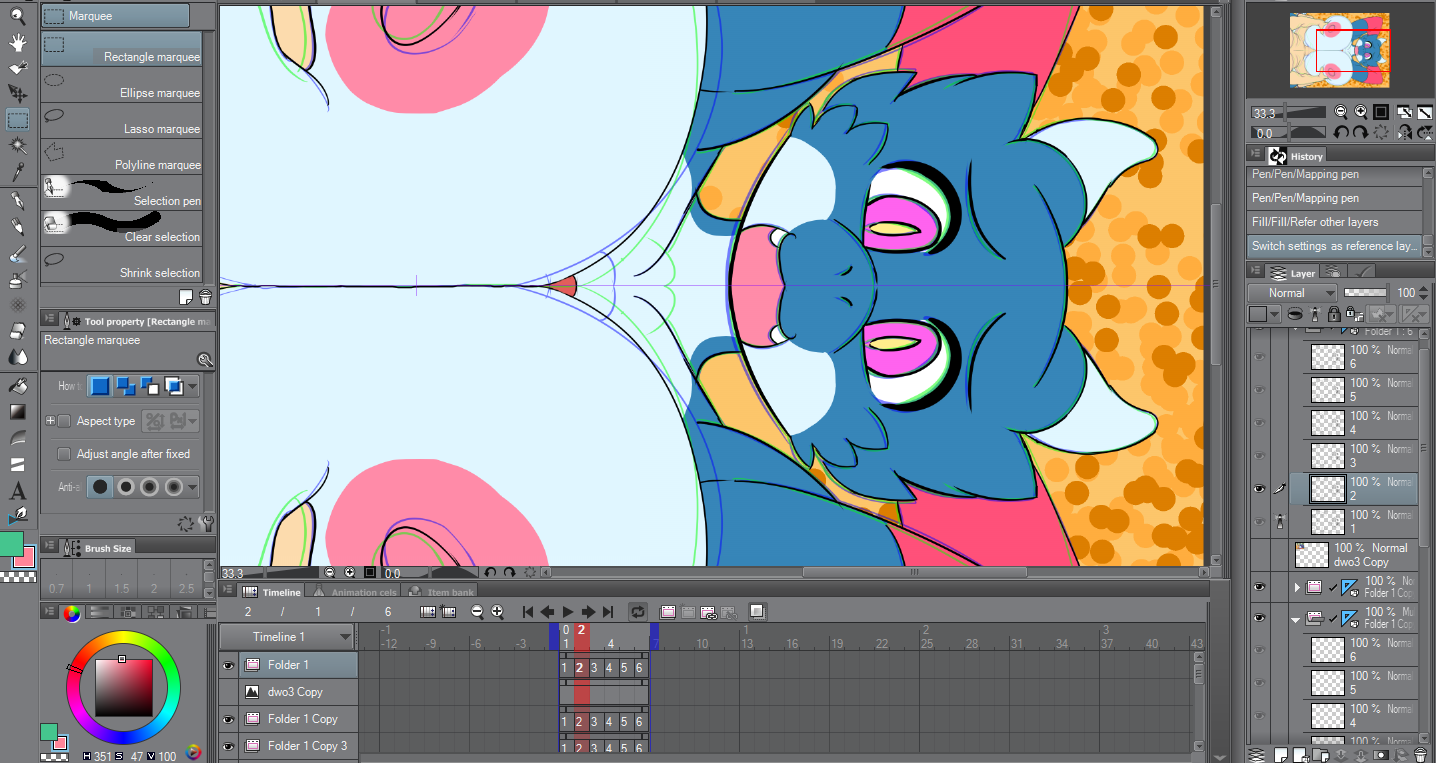Click frame 4 cel in Folder 1 track
This screenshot has height=763, width=1436.
(609, 668)
